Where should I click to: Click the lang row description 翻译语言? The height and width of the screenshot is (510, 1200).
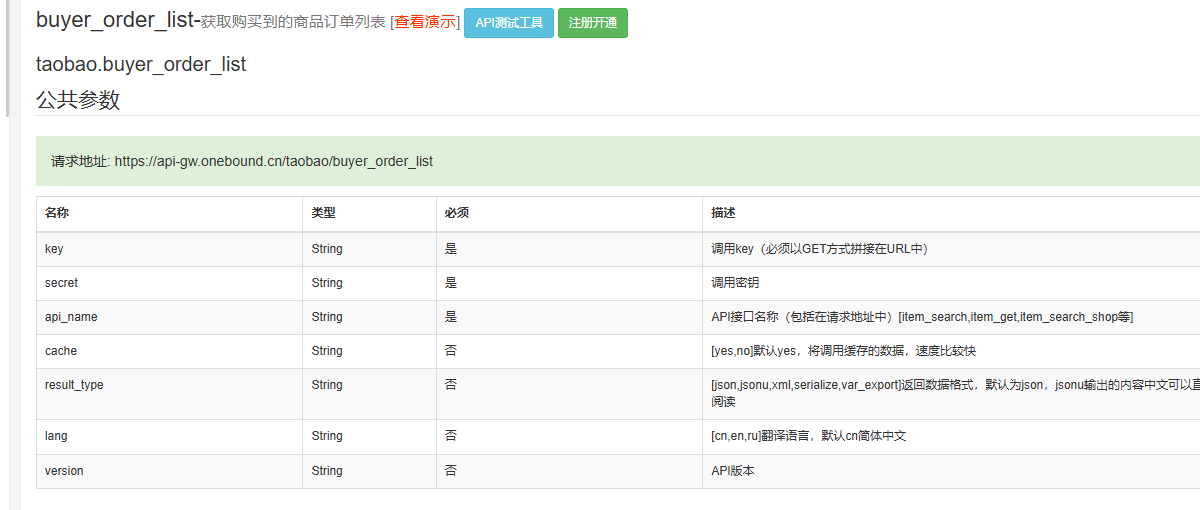coord(809,436)
